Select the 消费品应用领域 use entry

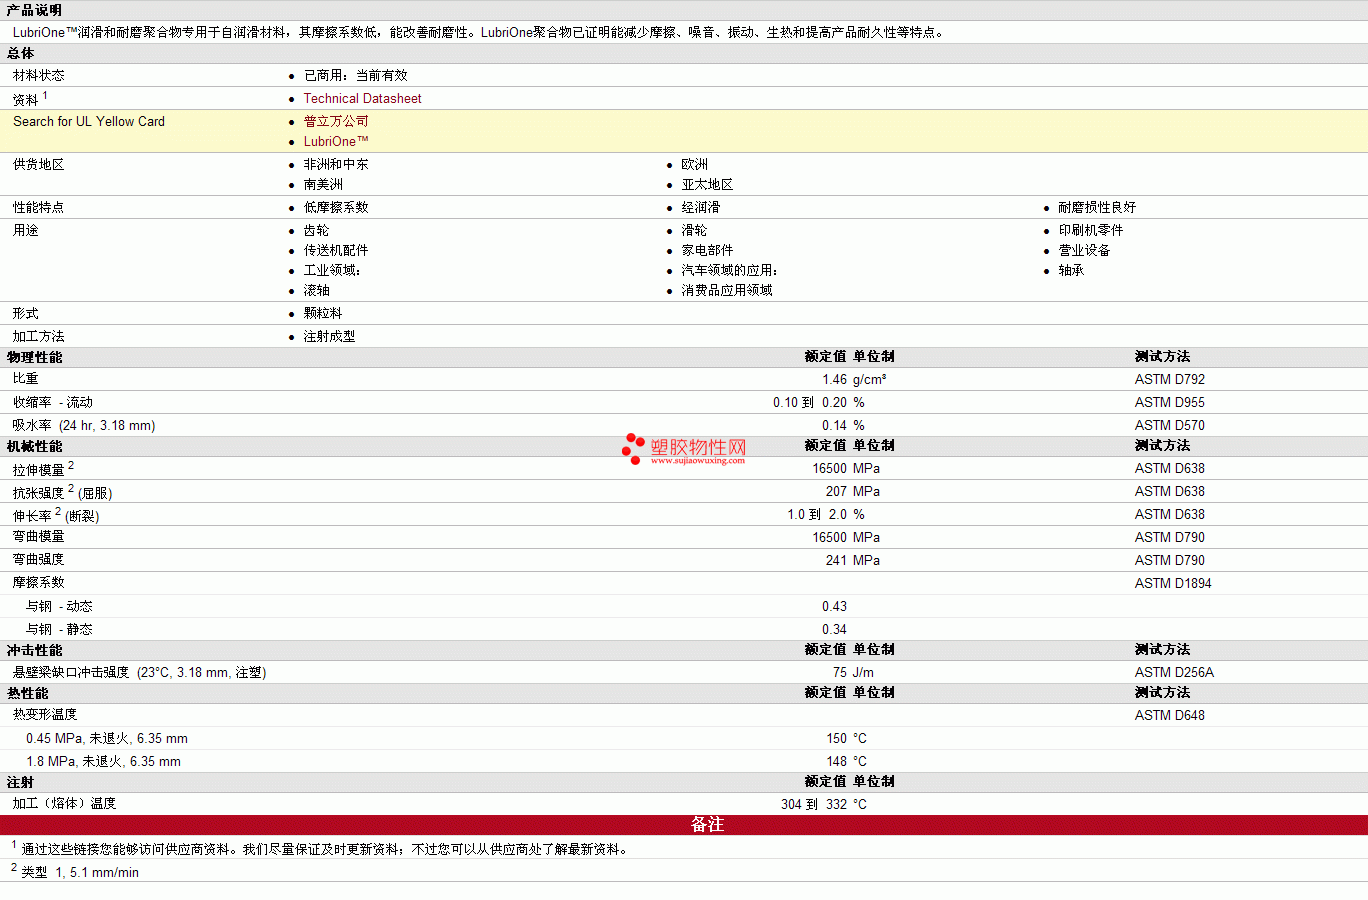pos(727,290)
